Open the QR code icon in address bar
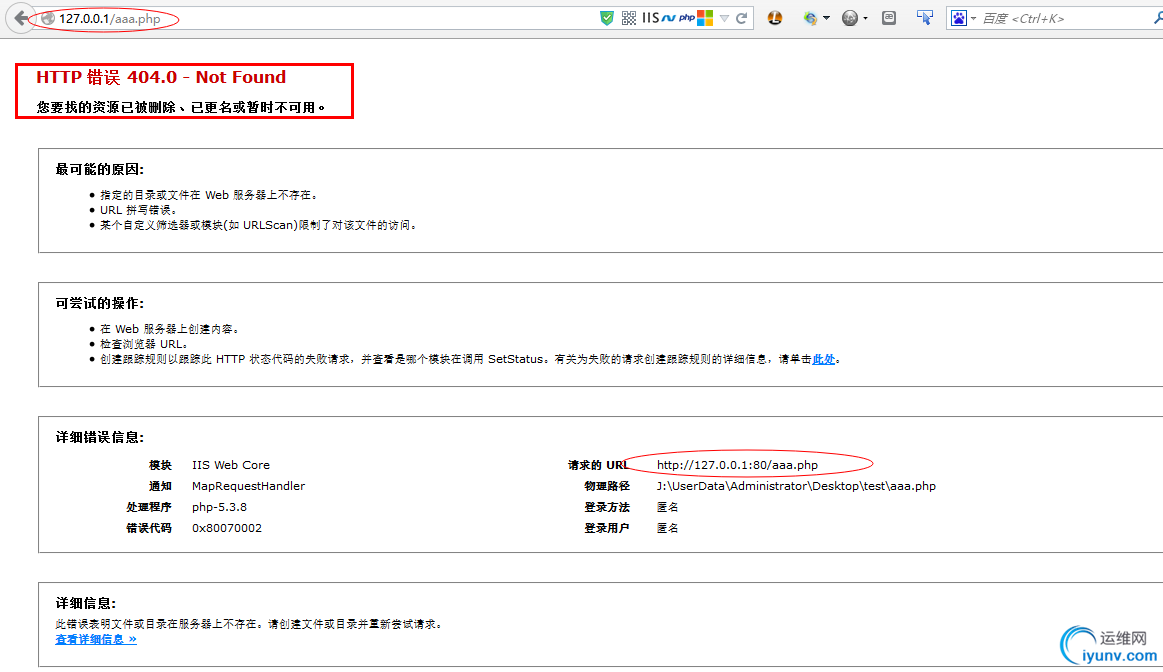1163x672 pixels. (x=628, y=18)
